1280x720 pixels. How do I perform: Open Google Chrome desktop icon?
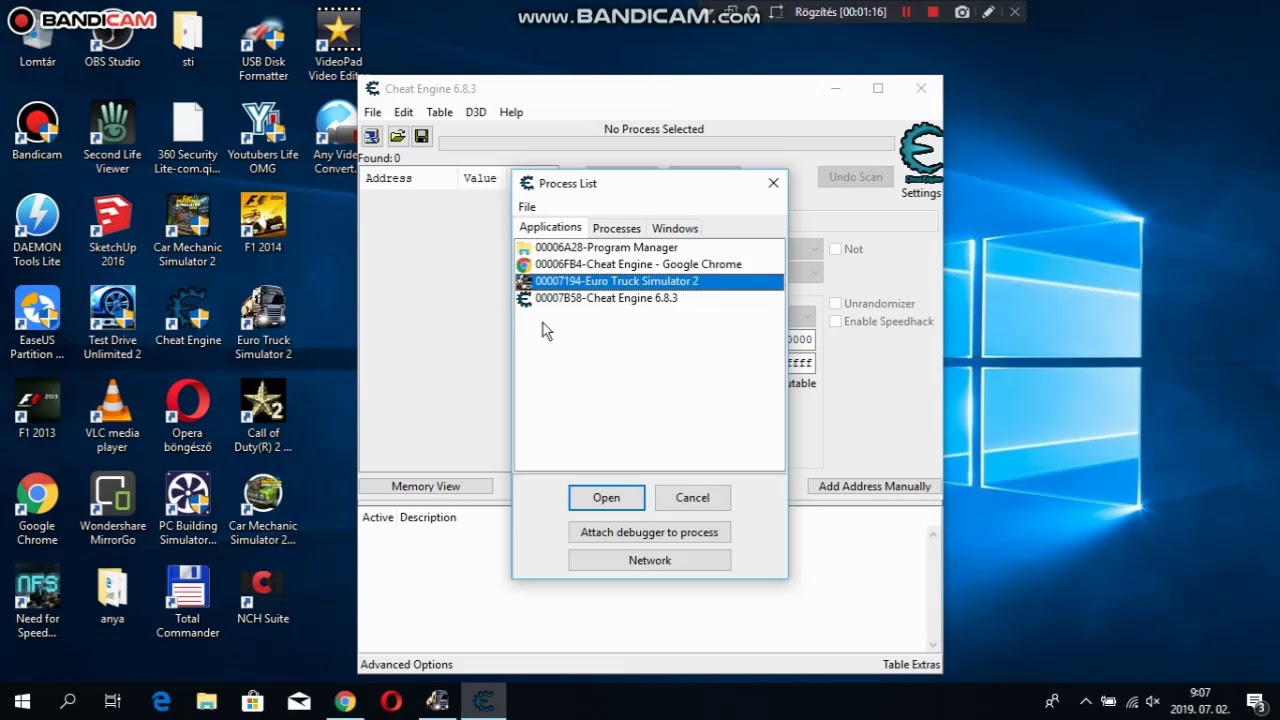[x=37, y=510]
